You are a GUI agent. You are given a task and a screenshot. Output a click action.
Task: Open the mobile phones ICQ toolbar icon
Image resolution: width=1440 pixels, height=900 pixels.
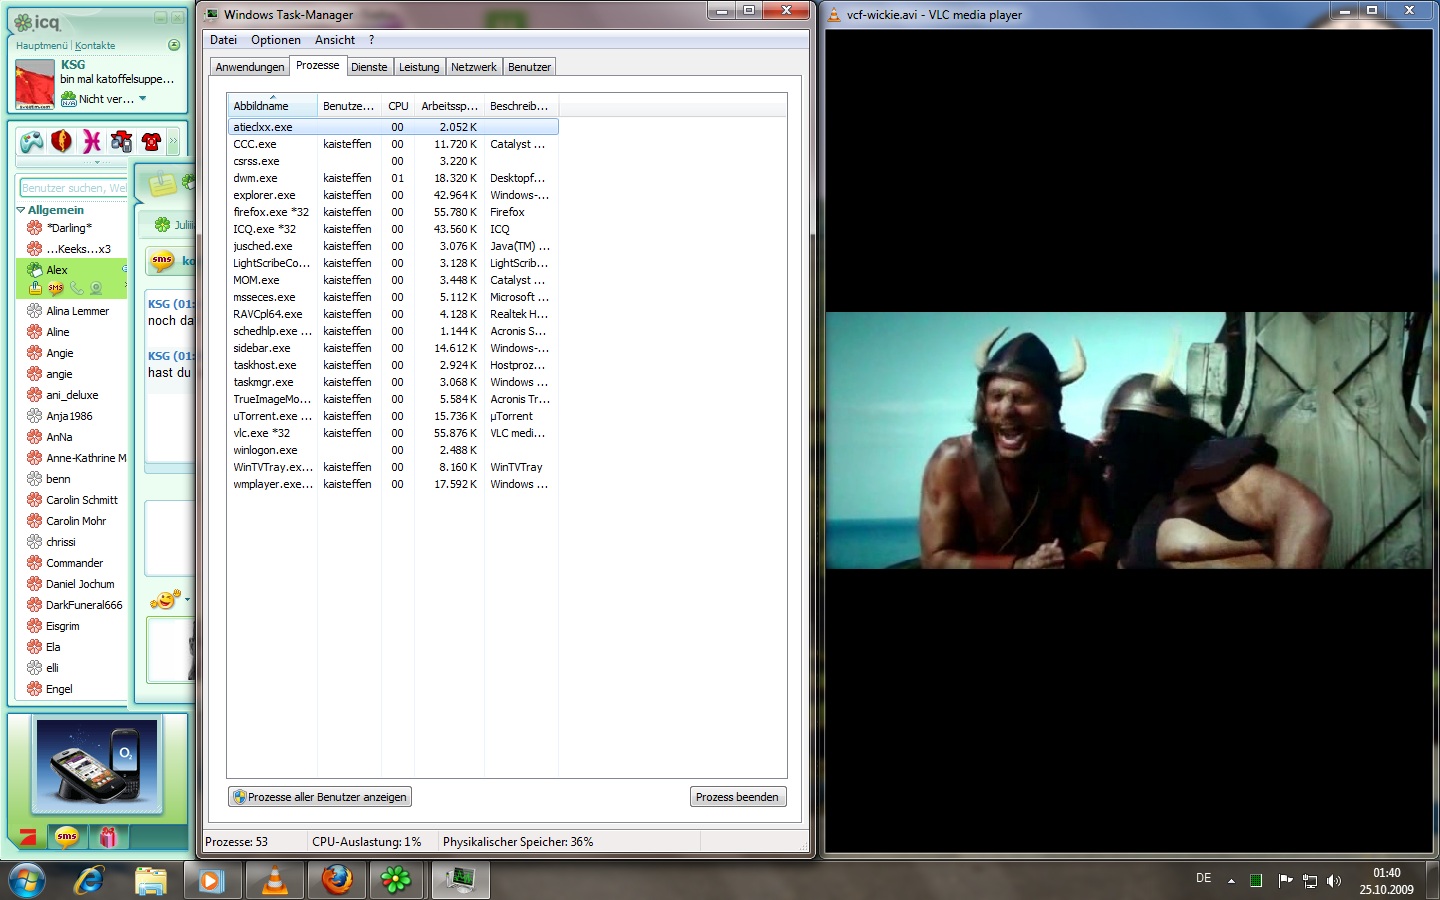tap(122, 142)
